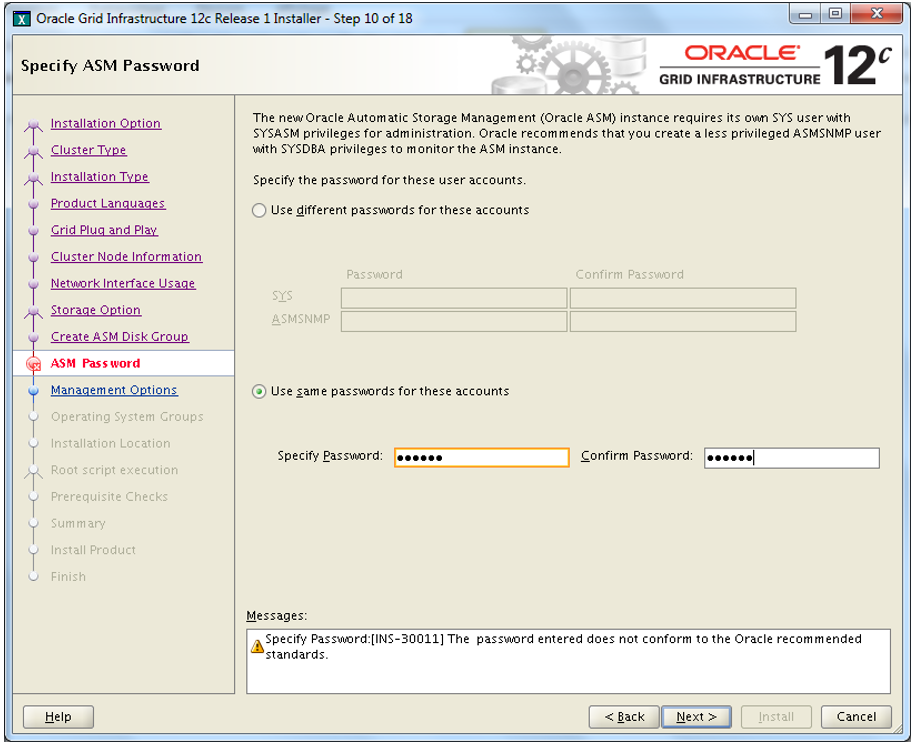Click the SYS Password field
This screenshot has height=746, width=913.
[x=454, y=298]
